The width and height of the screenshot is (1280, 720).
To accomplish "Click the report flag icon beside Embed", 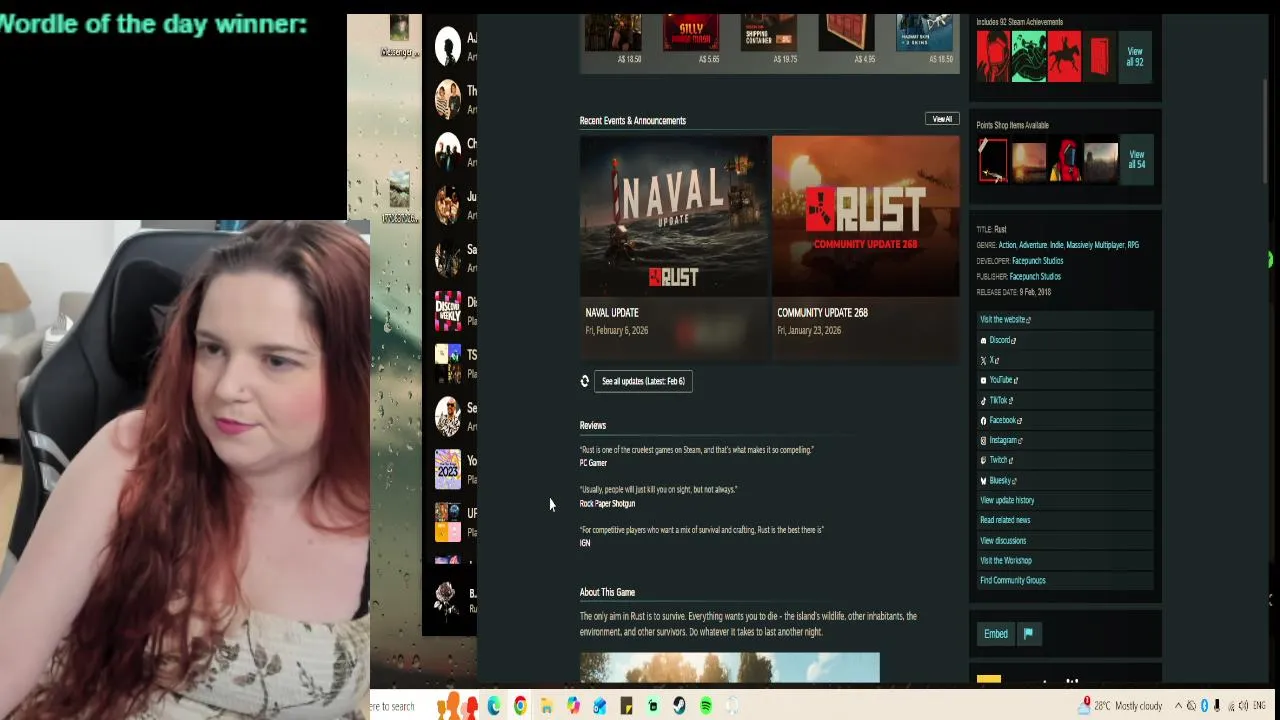I will coord(1028,634).
